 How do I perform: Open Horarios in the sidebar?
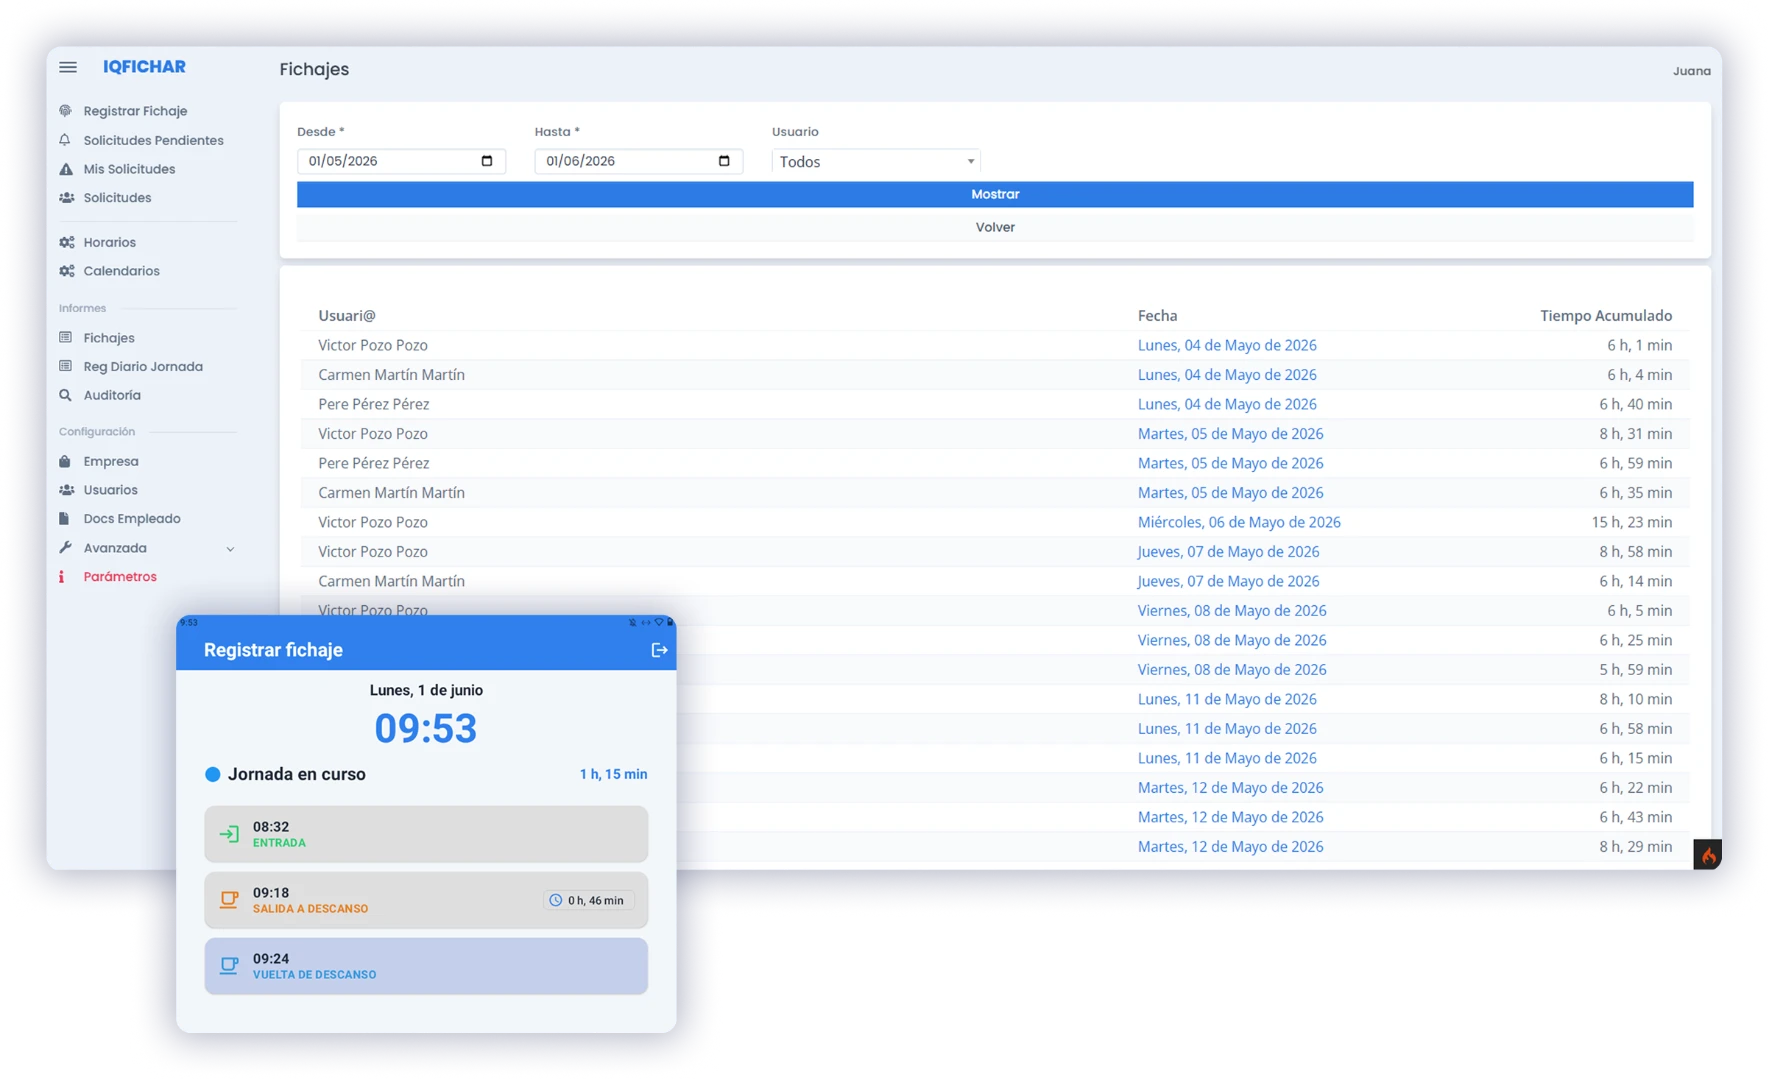click(109, 242)
